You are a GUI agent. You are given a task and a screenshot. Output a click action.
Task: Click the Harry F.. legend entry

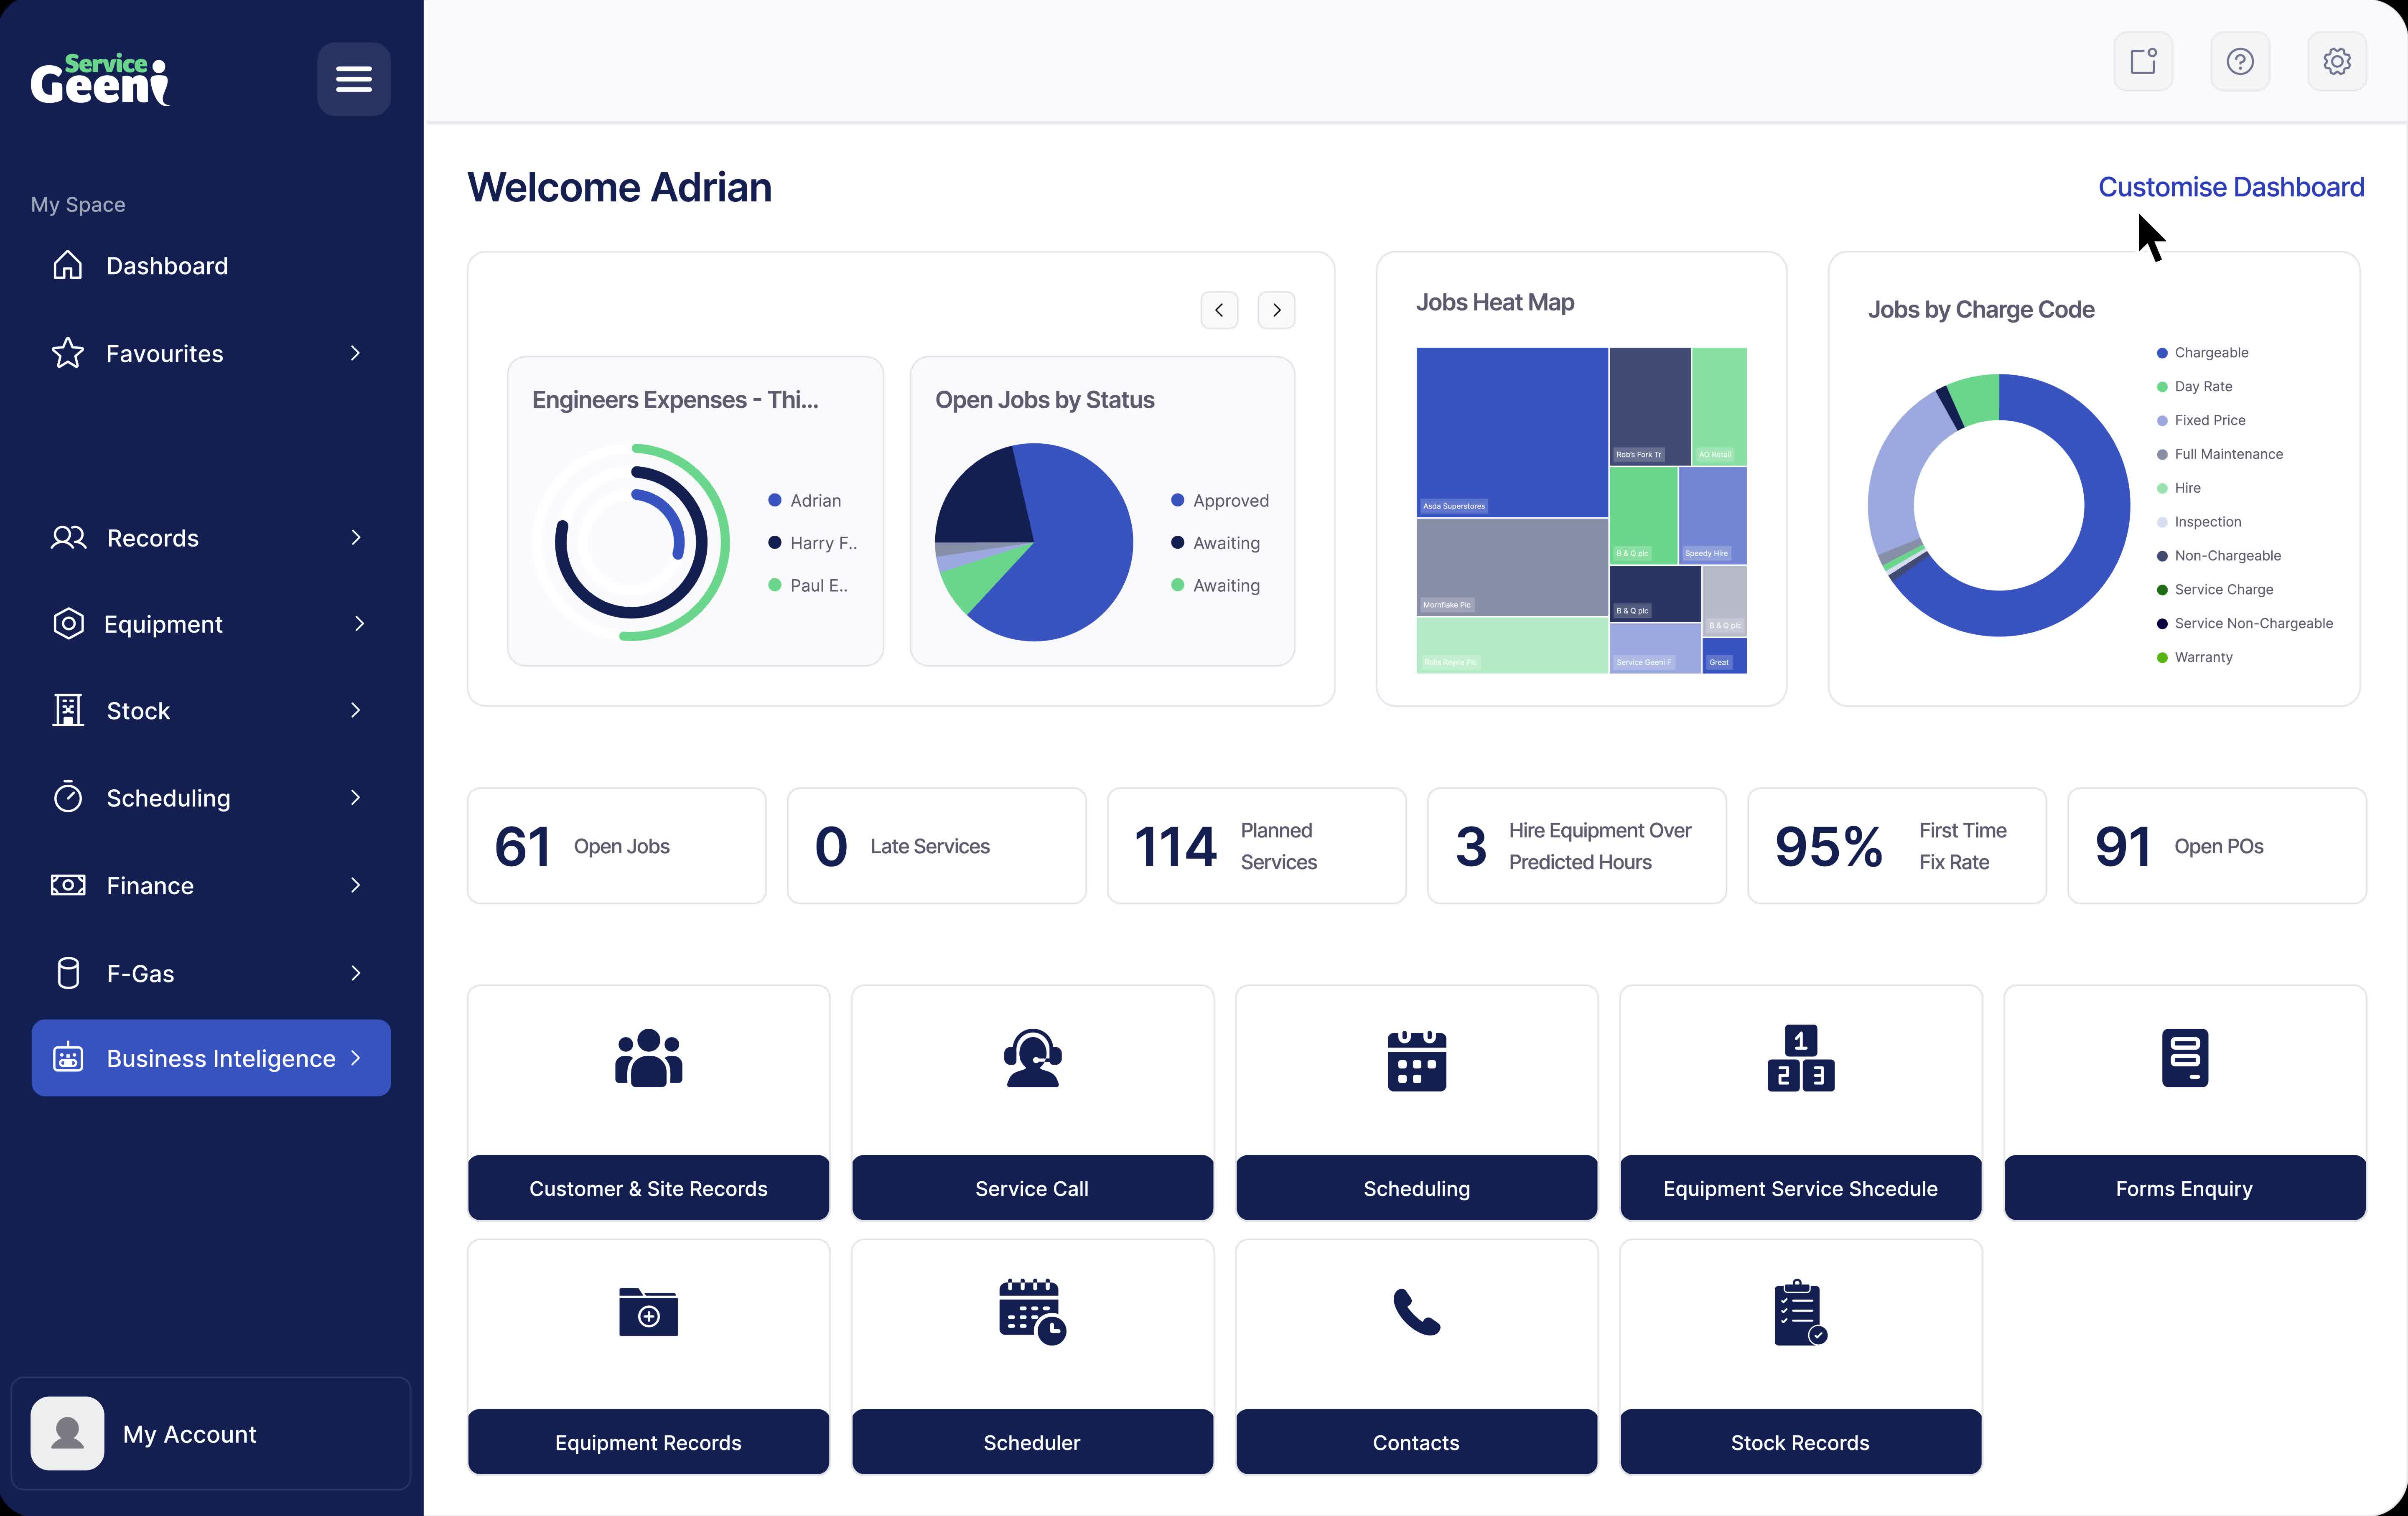click(812, 543)
